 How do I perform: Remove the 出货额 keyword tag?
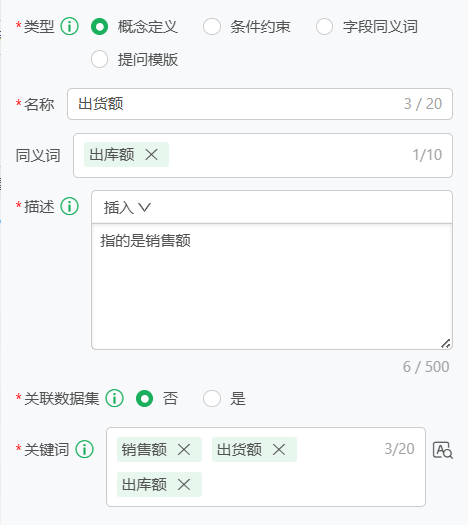[279, 449]
